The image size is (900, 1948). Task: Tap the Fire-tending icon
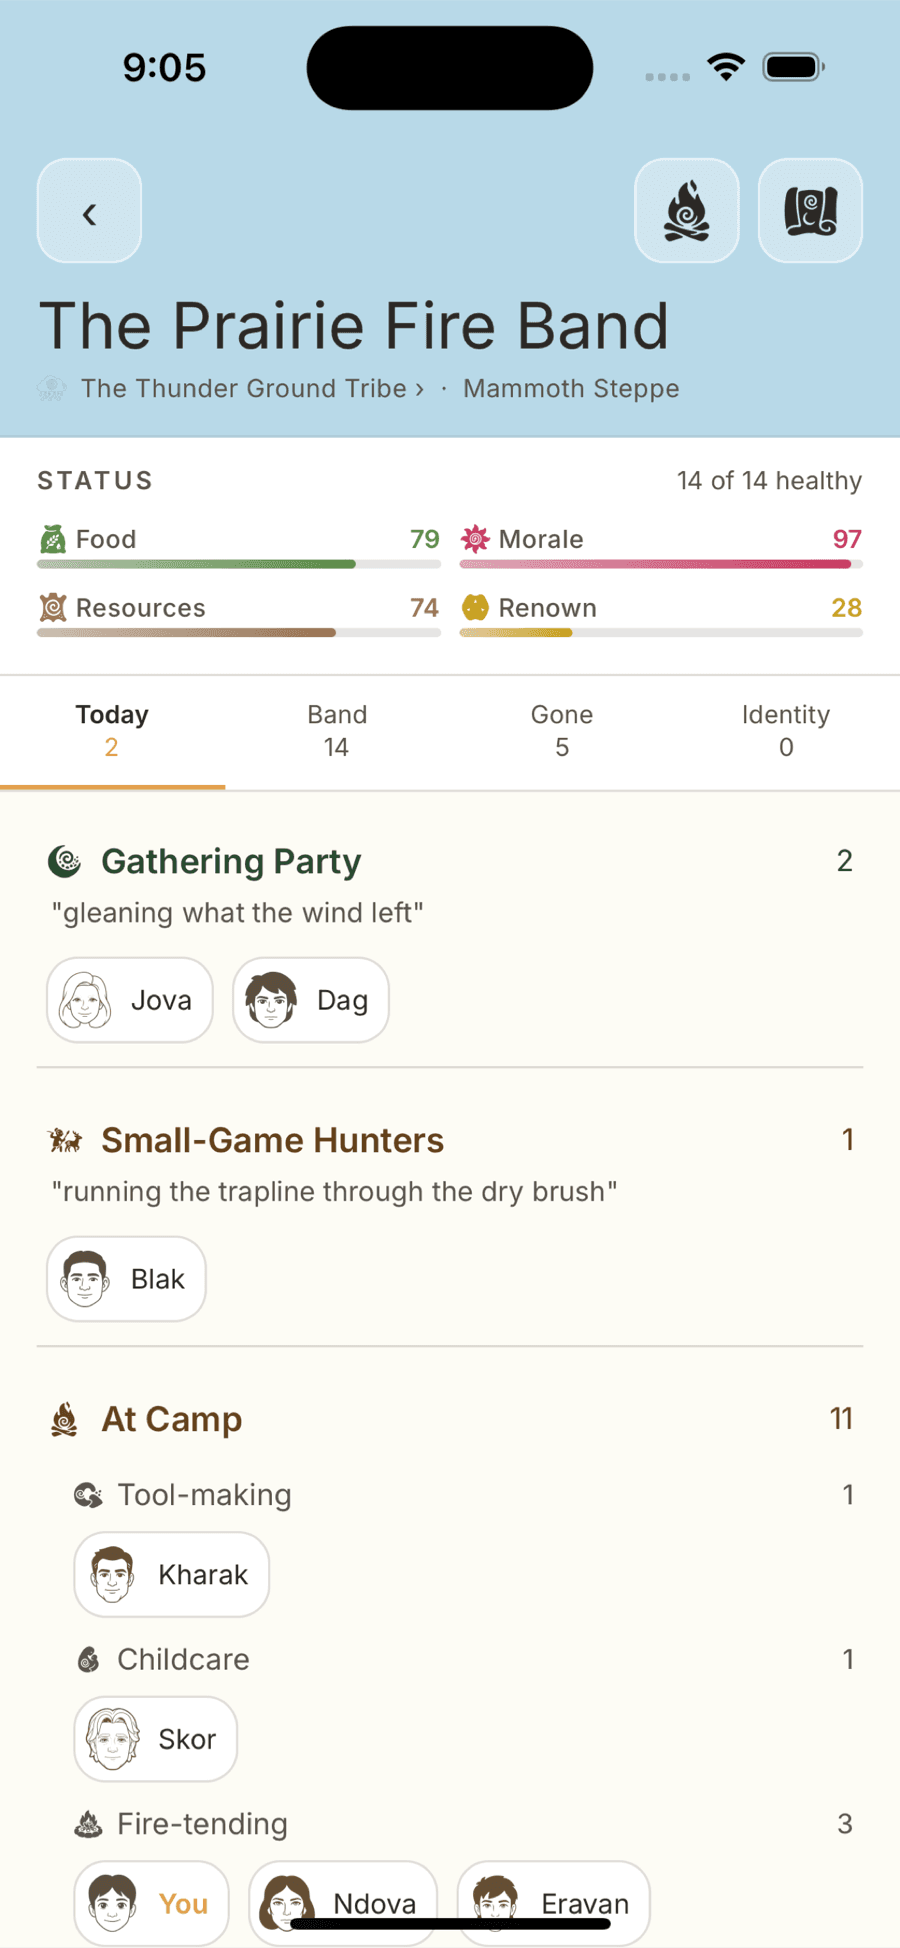[88, 1824]
